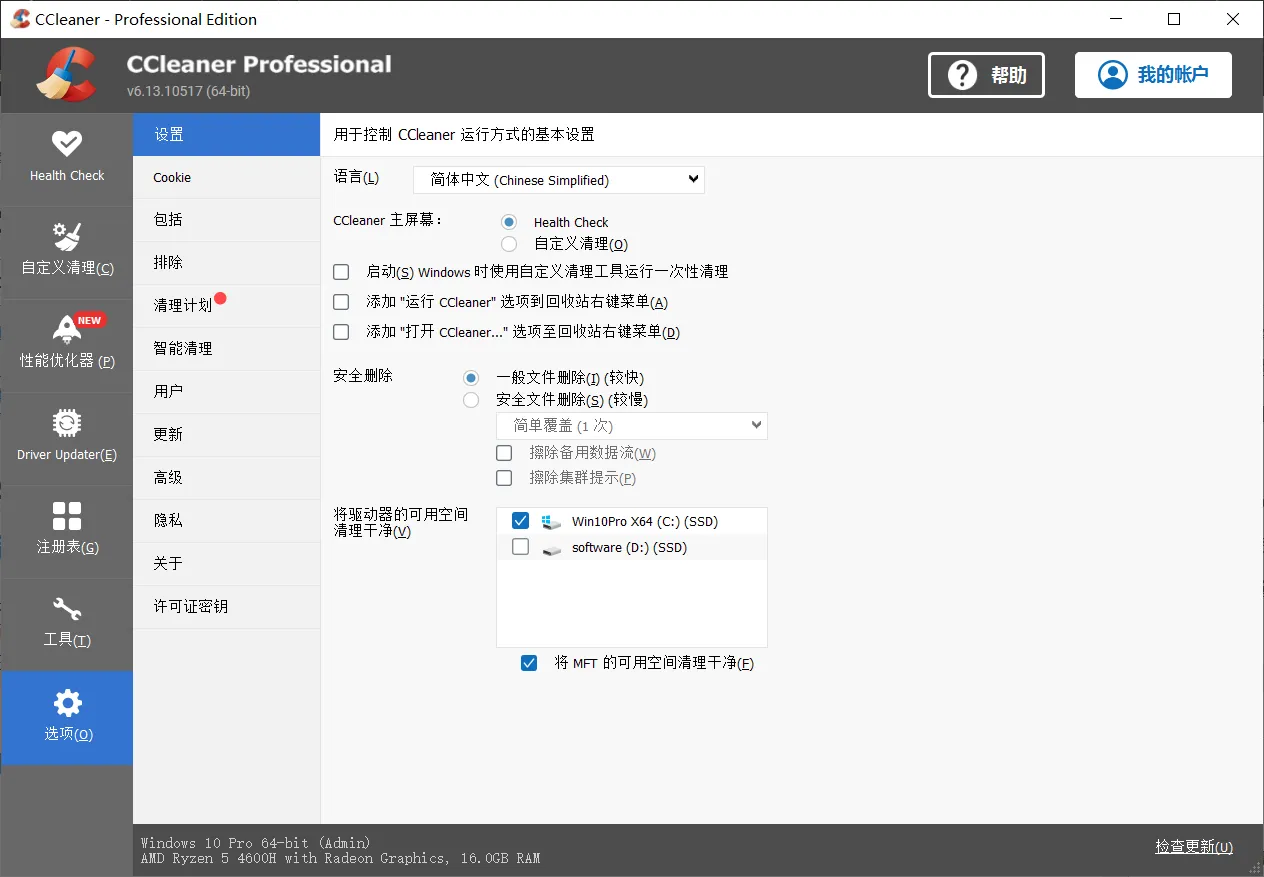The height and width of the screenshot is (877, 1264).
Task: Open the 清理计划 scheduling section
Action: (x=184, y=305)
